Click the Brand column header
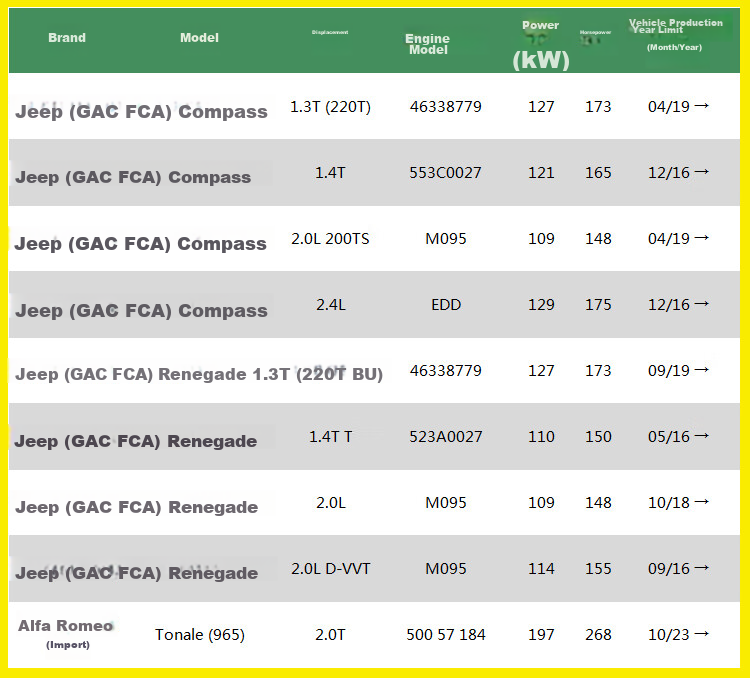Screen dimensions: 750x678 tap(67, 38)
